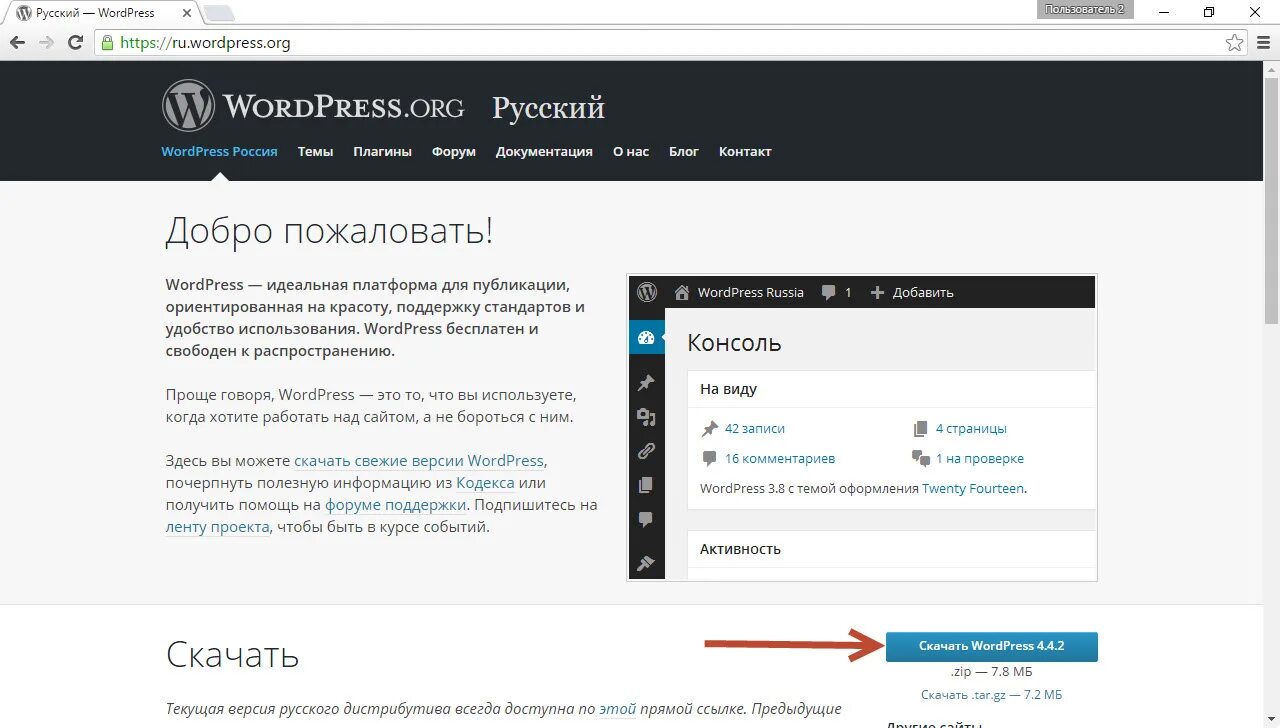Click the Скачать section heading
Viewport: 1280px width, 728px height.
pyautogui.click(x=233, y=654)
